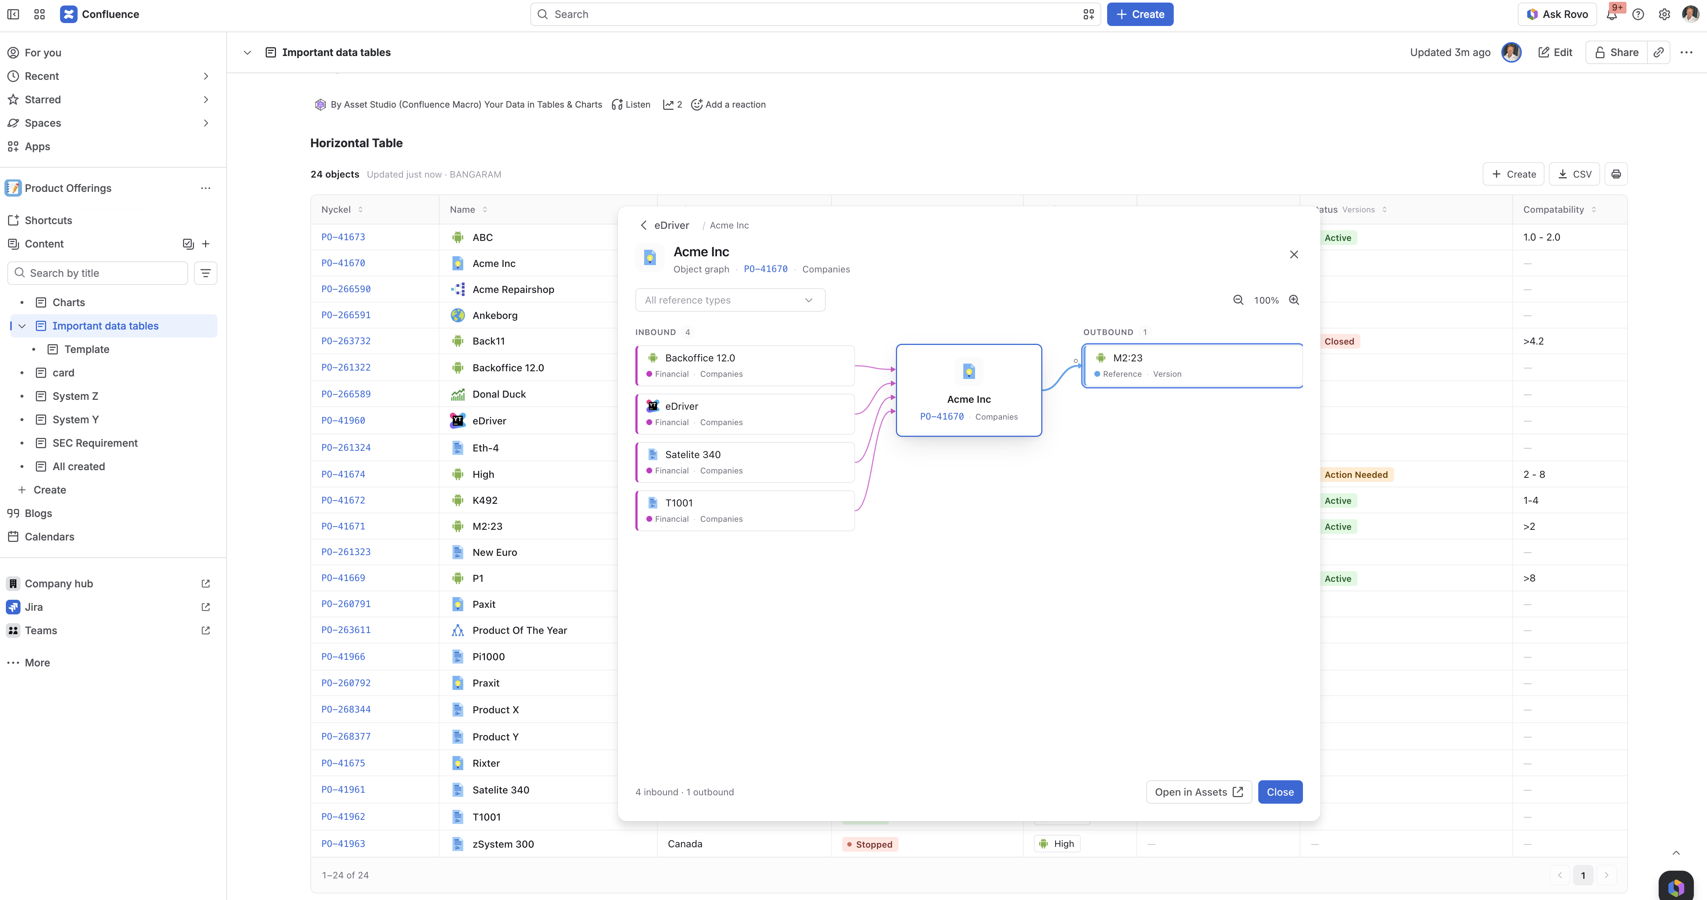Image resolution: width=1707 pixels, height=900 pixels.
Task: Click the Rovo chat floating icon
Action: coord(1676,886)
